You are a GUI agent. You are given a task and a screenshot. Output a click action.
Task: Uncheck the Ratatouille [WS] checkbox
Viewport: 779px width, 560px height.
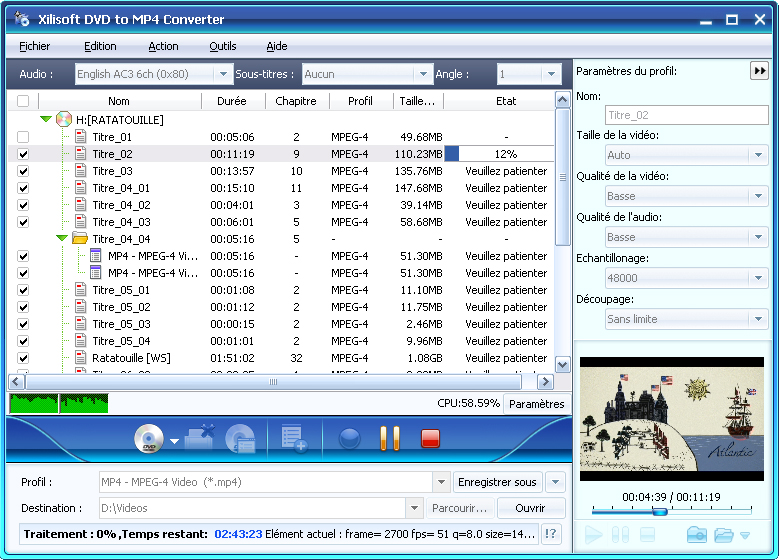[x=23, y=358]
